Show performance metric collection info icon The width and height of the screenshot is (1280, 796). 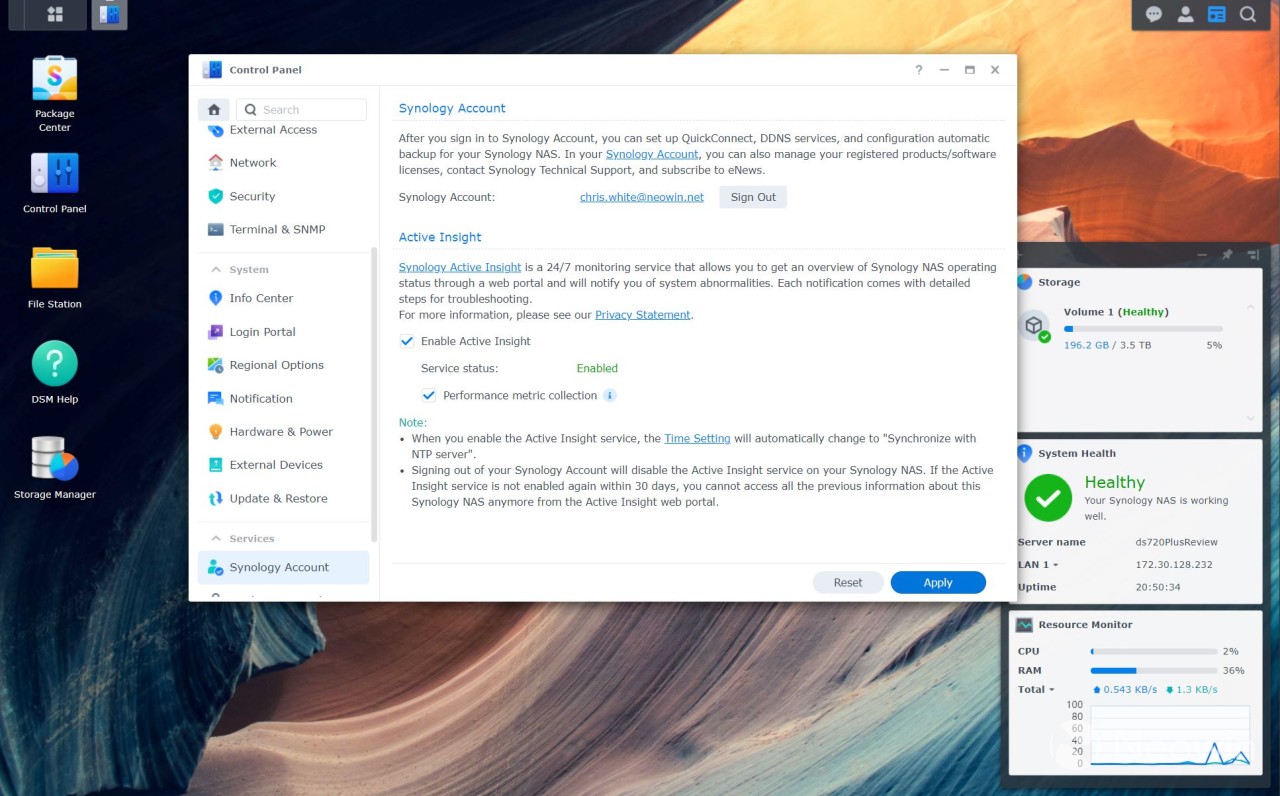tap(610, 395)
